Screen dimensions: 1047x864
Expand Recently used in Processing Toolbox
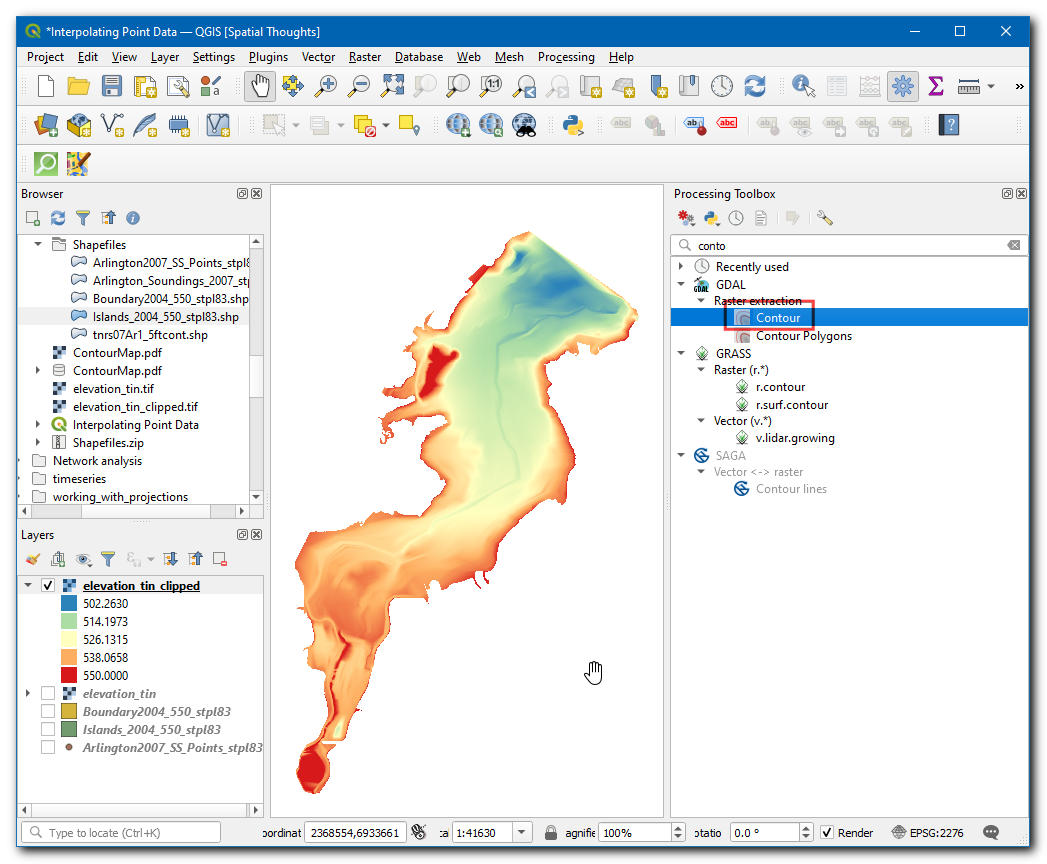pyautogui.click(x=682, y=267)
